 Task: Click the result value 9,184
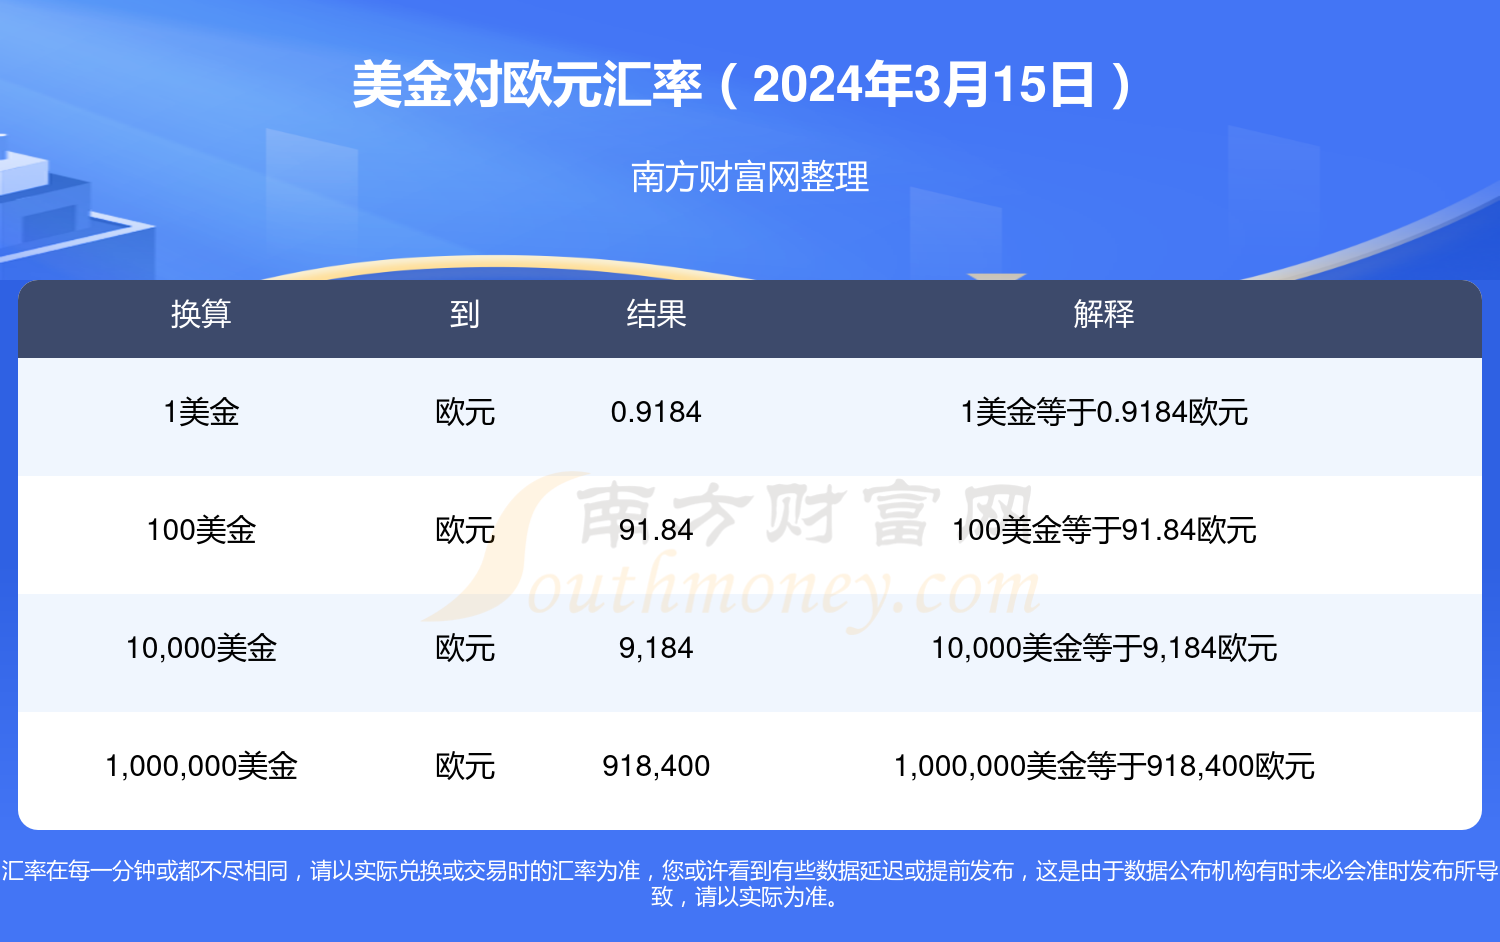(x=656, y=648)
